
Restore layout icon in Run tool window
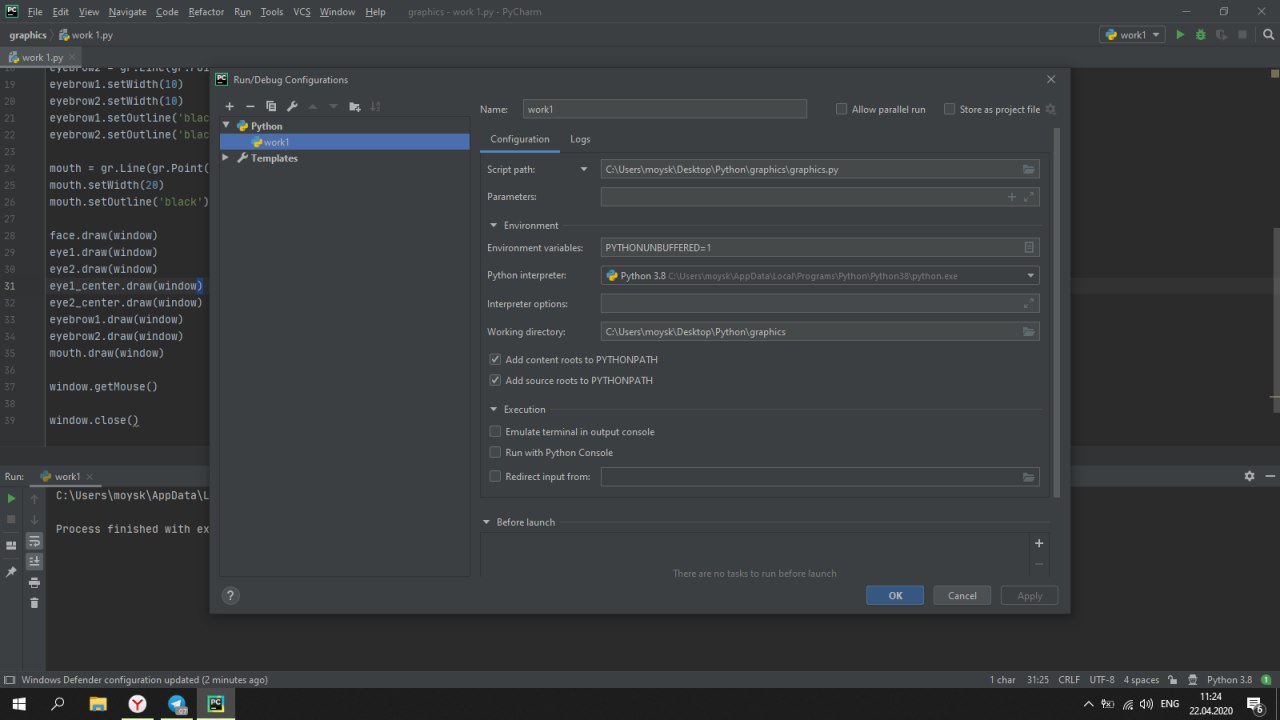12,545
